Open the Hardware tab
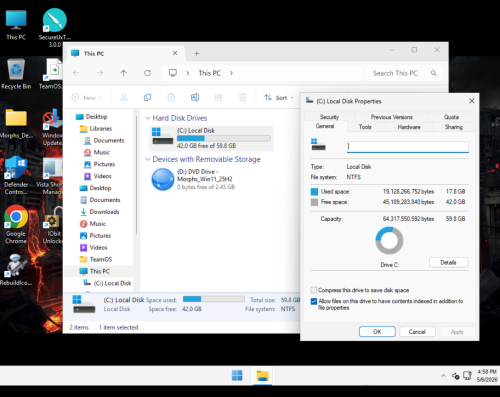This screenshot has height=397, width=500. [x=409, y=127]
